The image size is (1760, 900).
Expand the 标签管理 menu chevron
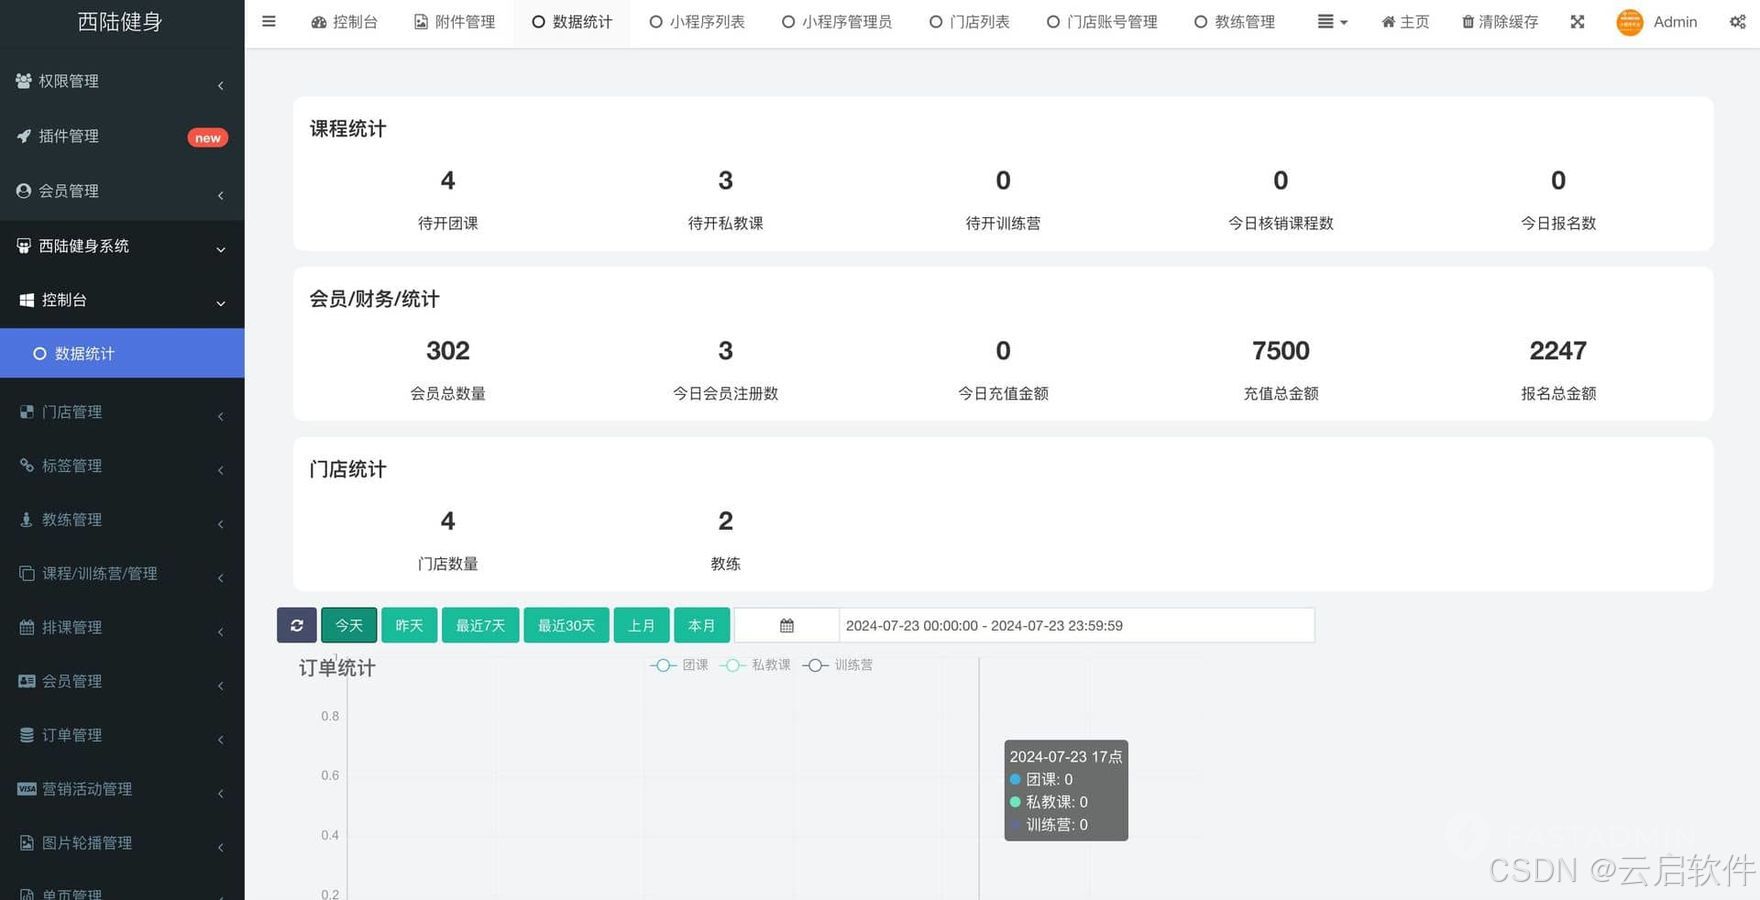tap(220, 470)
